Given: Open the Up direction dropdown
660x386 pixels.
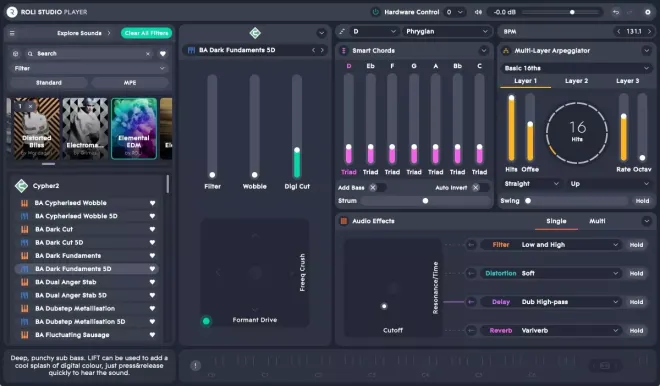Looking at the screenshot, I should [609, 184].
